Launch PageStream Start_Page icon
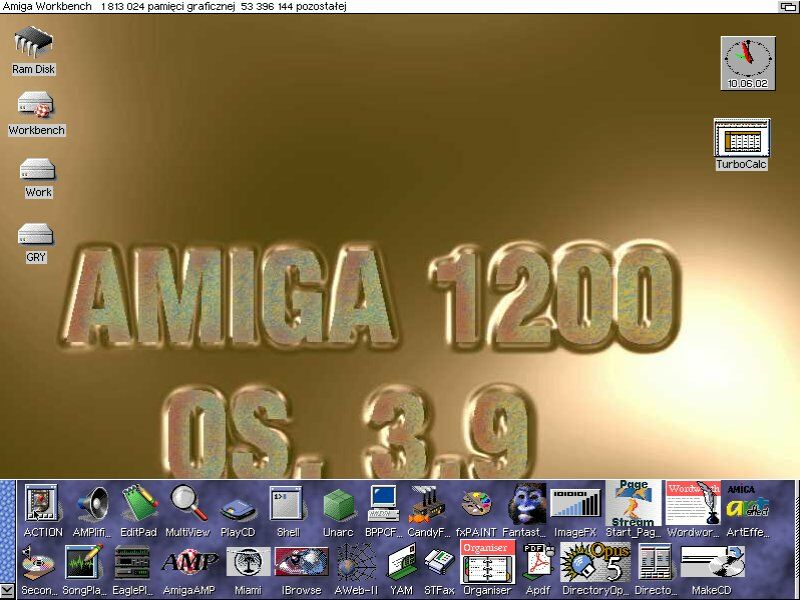800x600 pixels. click(633, 509)
